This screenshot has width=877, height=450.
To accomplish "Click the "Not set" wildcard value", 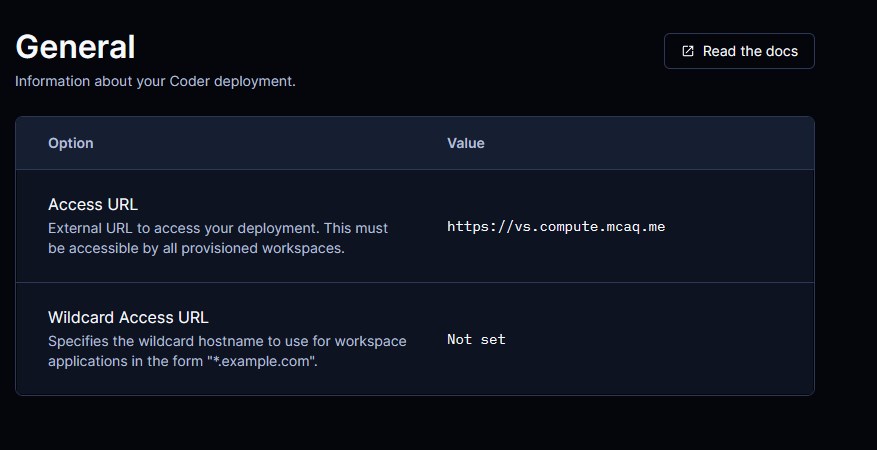I will 476,340.
